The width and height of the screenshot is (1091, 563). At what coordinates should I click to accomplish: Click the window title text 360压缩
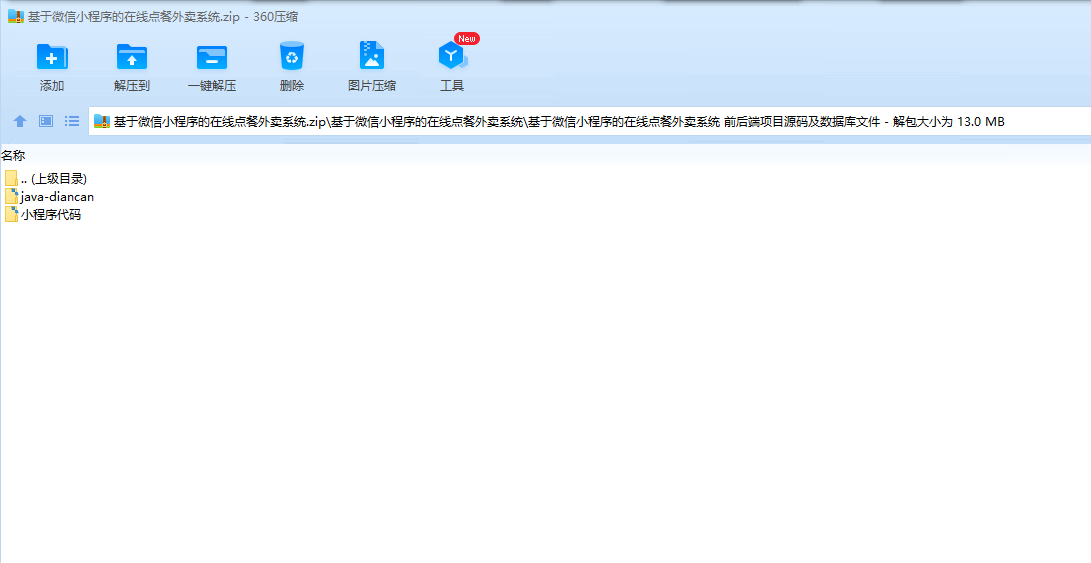click(276, 17)
